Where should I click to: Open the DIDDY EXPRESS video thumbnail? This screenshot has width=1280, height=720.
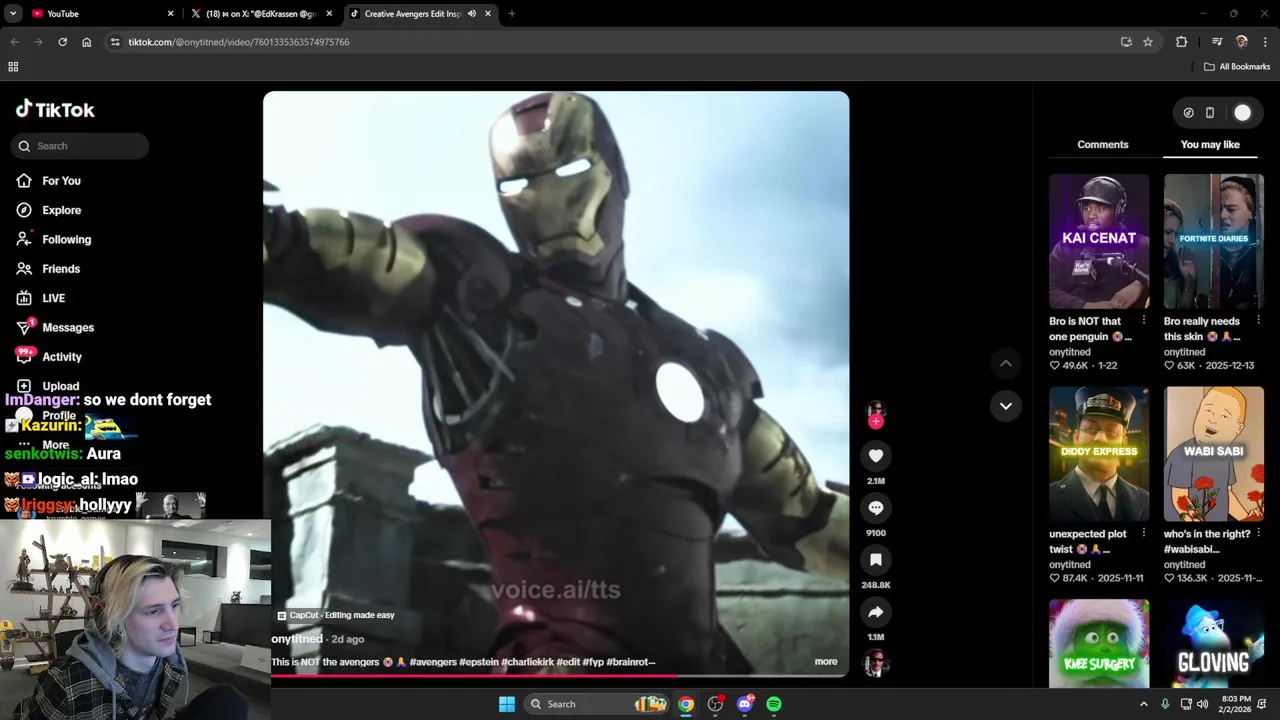1099,454
